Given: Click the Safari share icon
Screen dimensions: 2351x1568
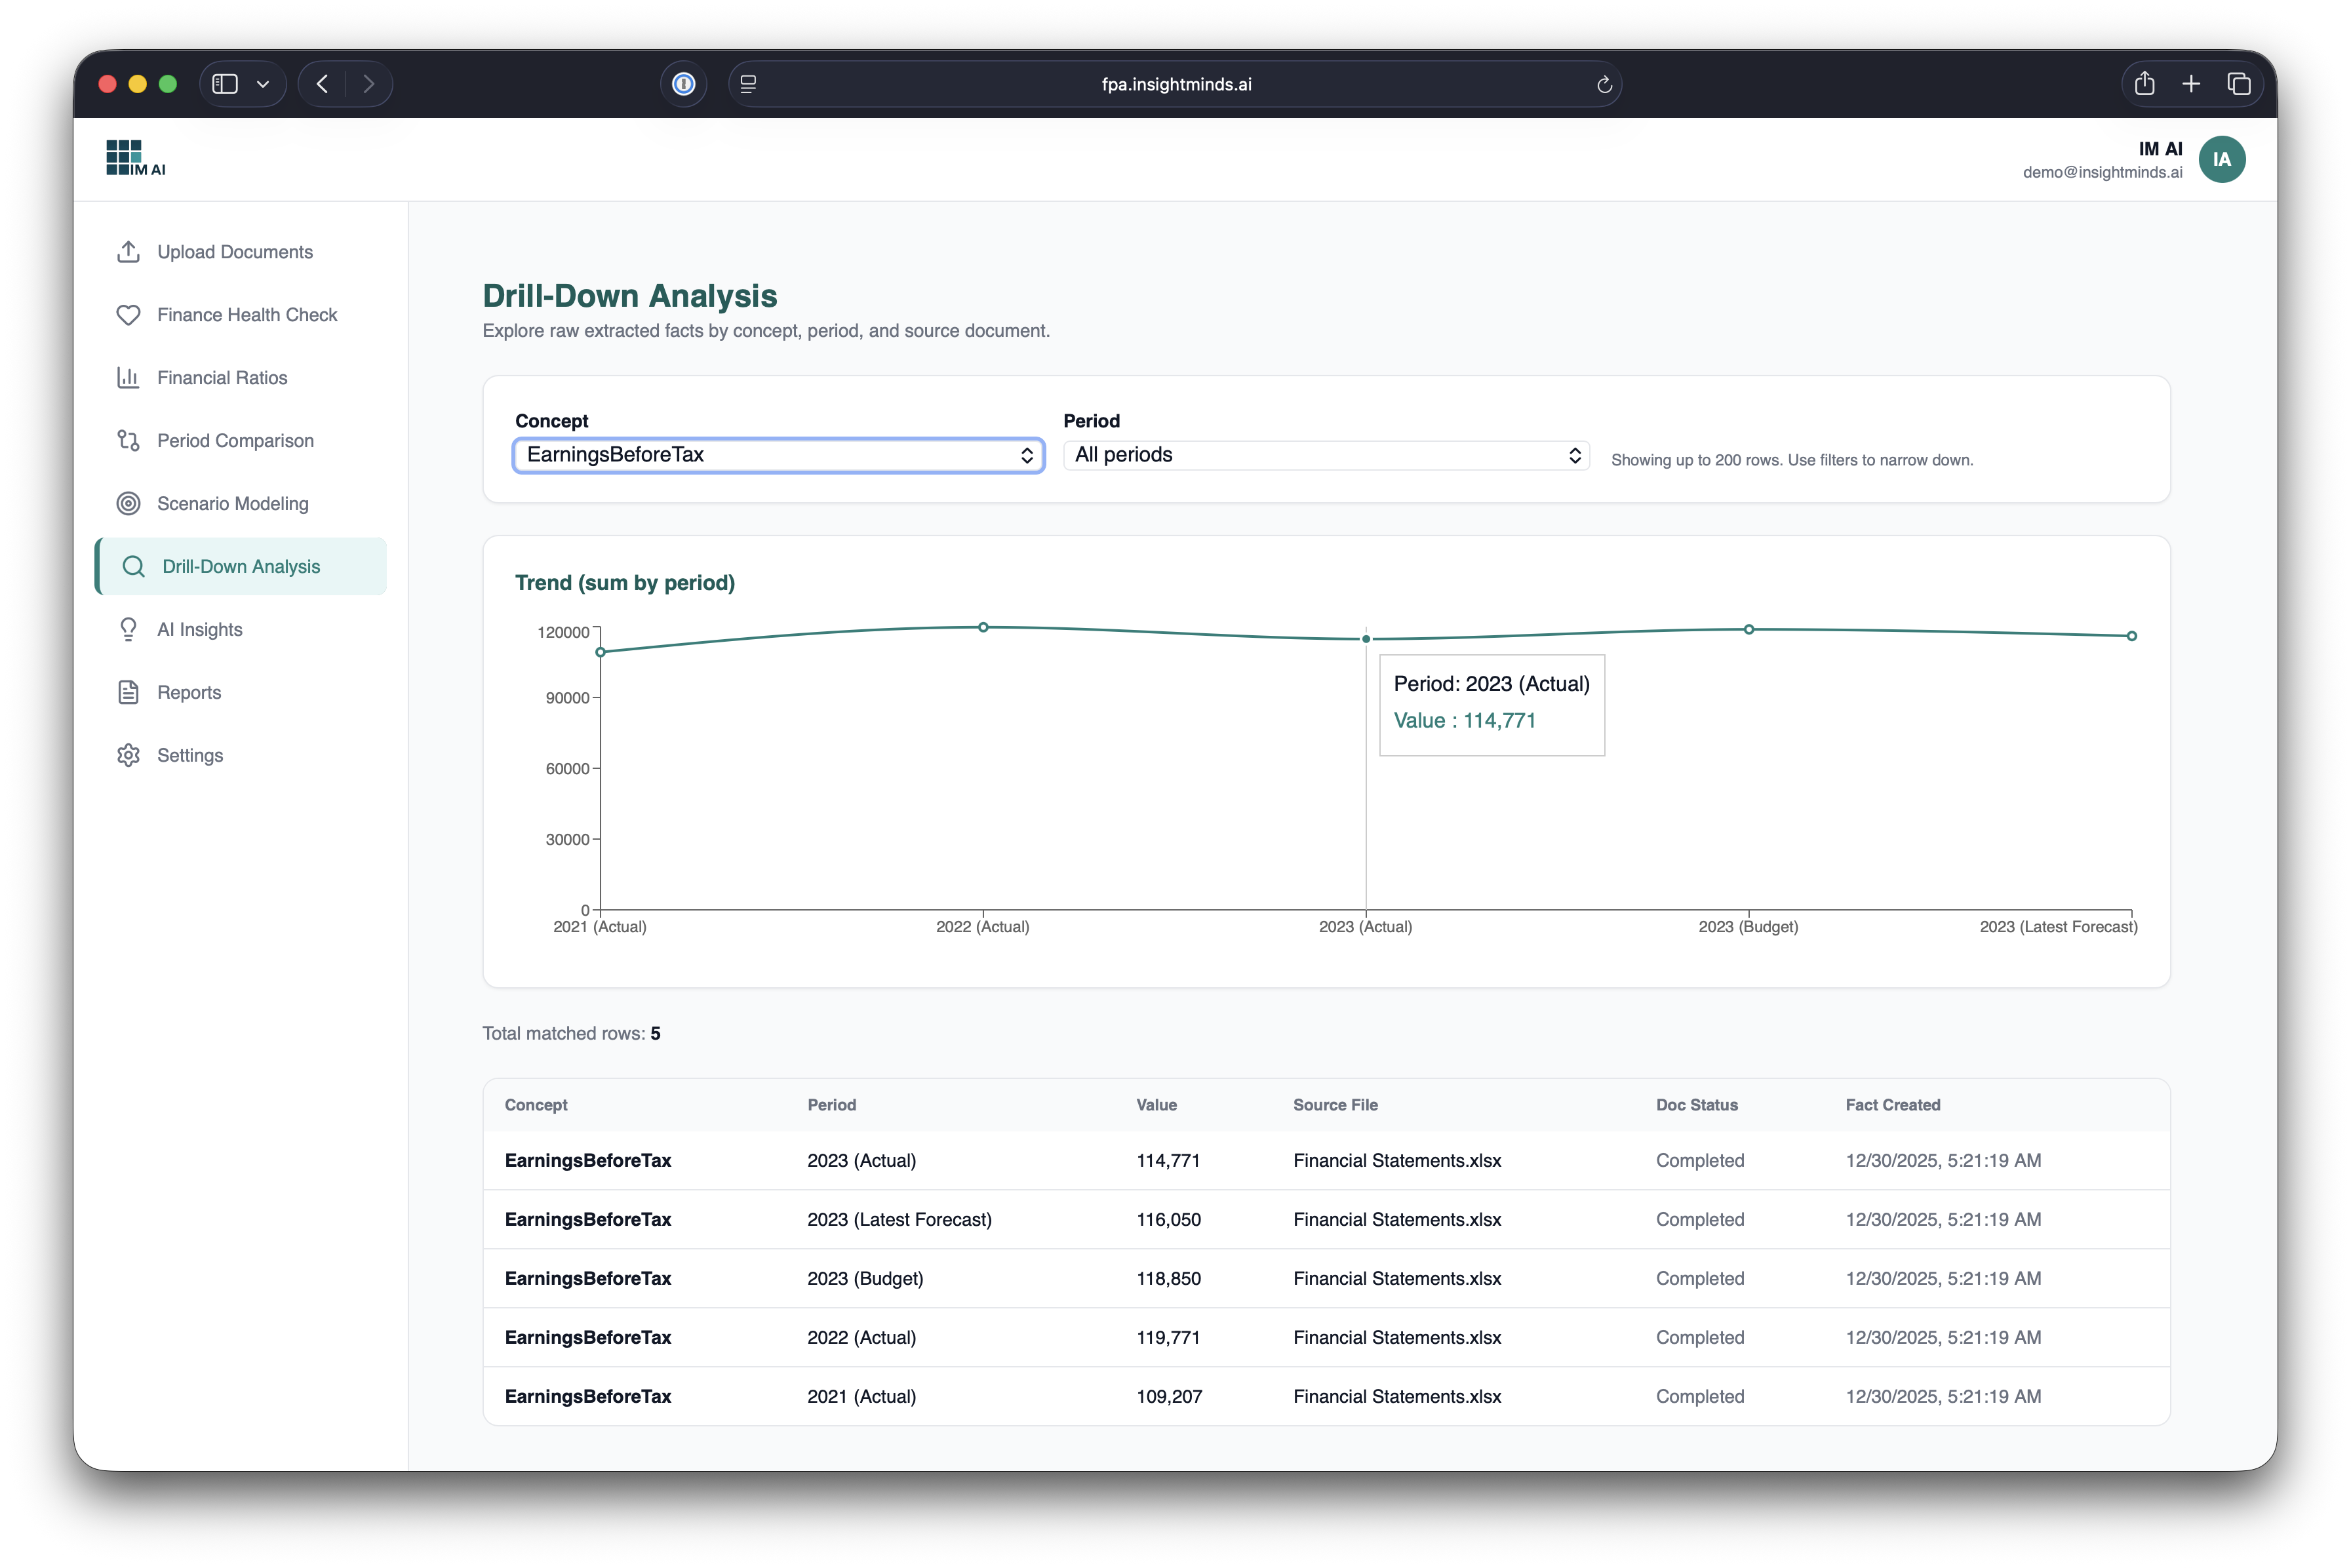Looking at the screenshot, I should (2144, 84).
